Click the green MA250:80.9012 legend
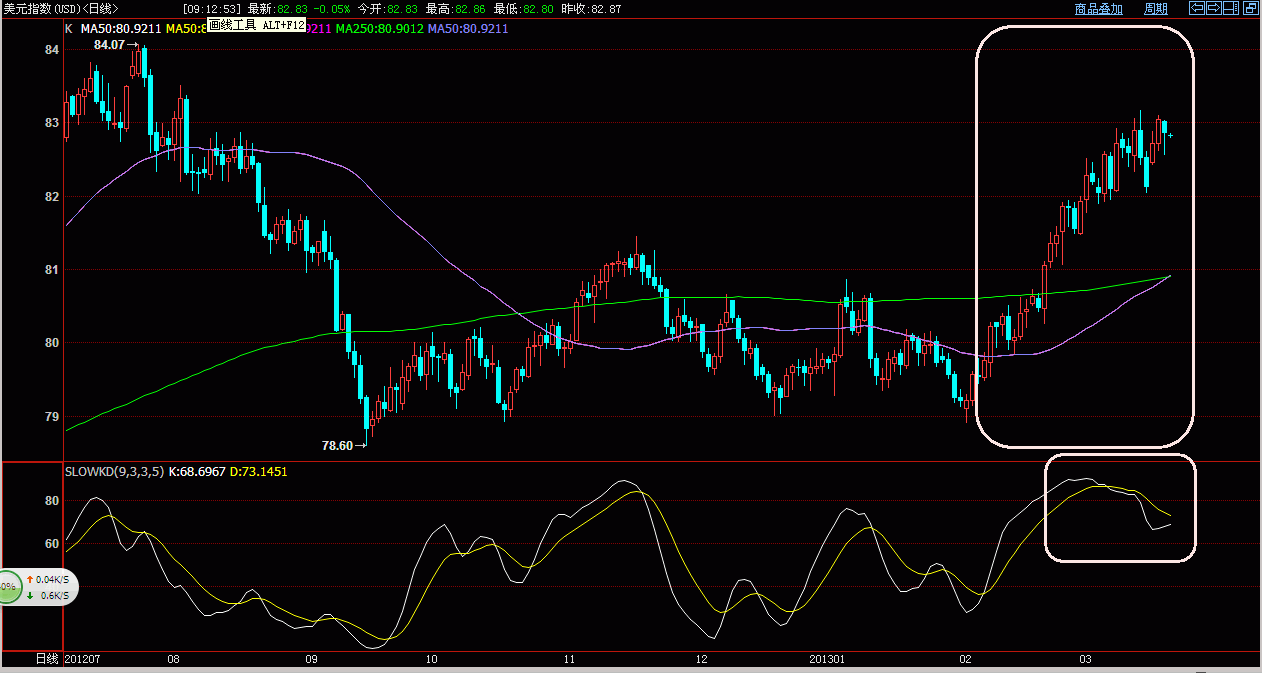This screenshot has width=1262, height=673. tap(378, 29)
